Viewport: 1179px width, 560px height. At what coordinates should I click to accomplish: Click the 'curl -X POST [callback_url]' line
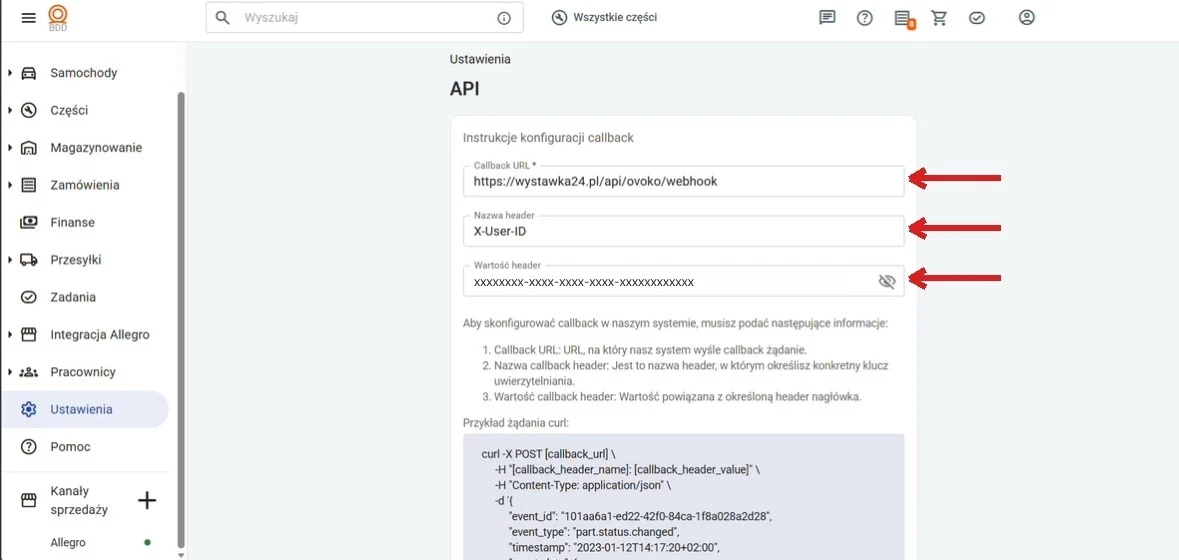click(549, 455)
